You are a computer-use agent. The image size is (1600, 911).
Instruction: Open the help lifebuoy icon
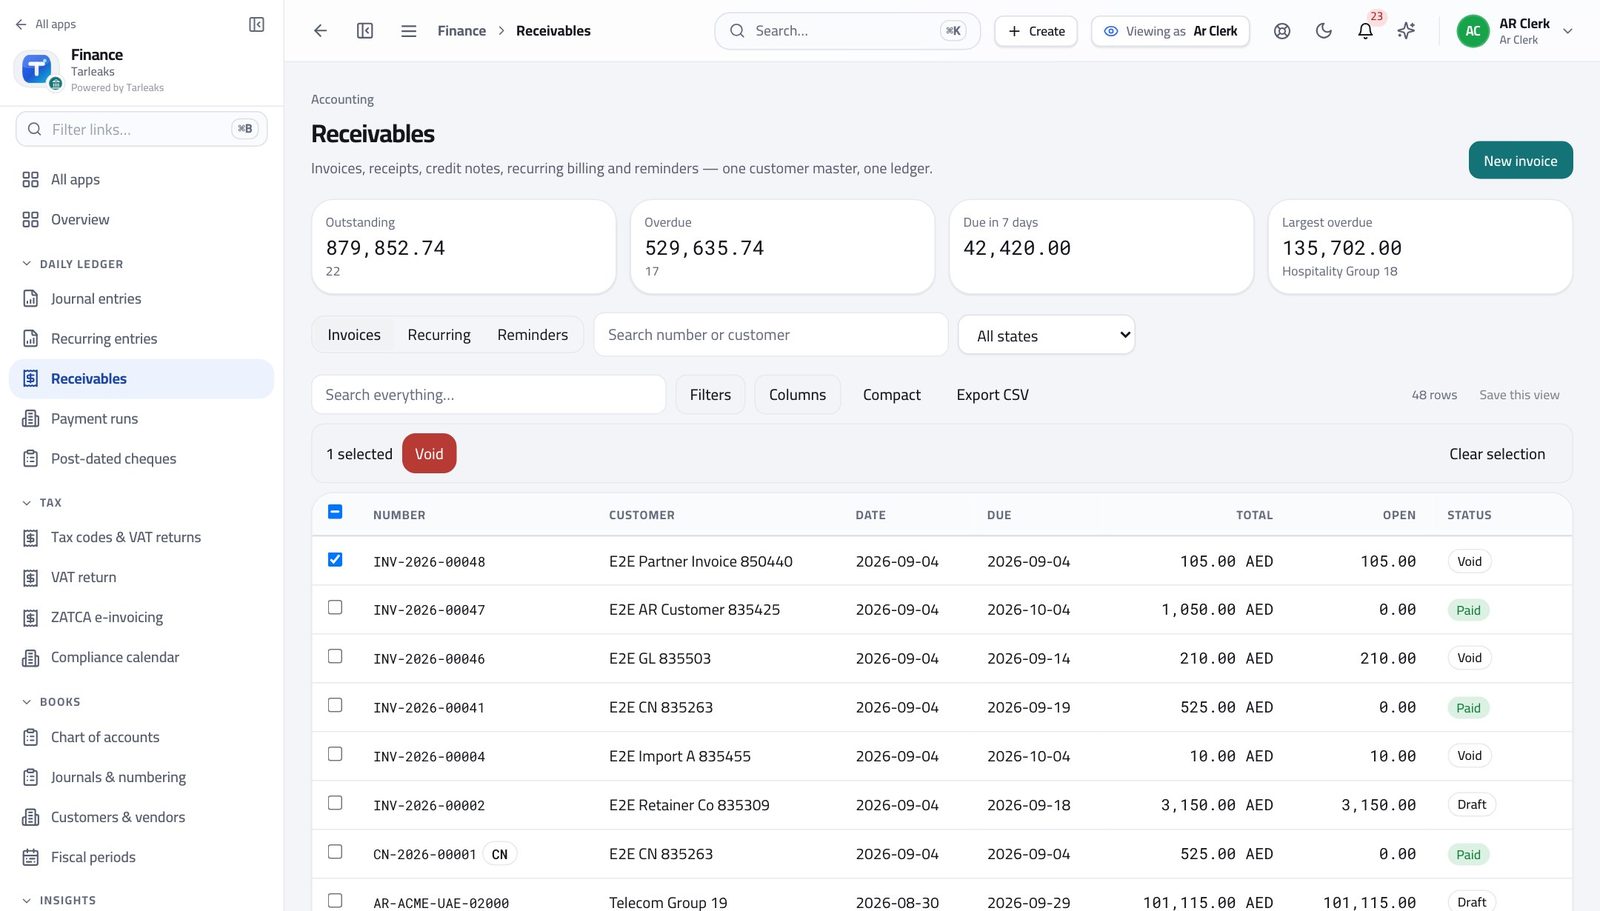tap(1282, 31)
